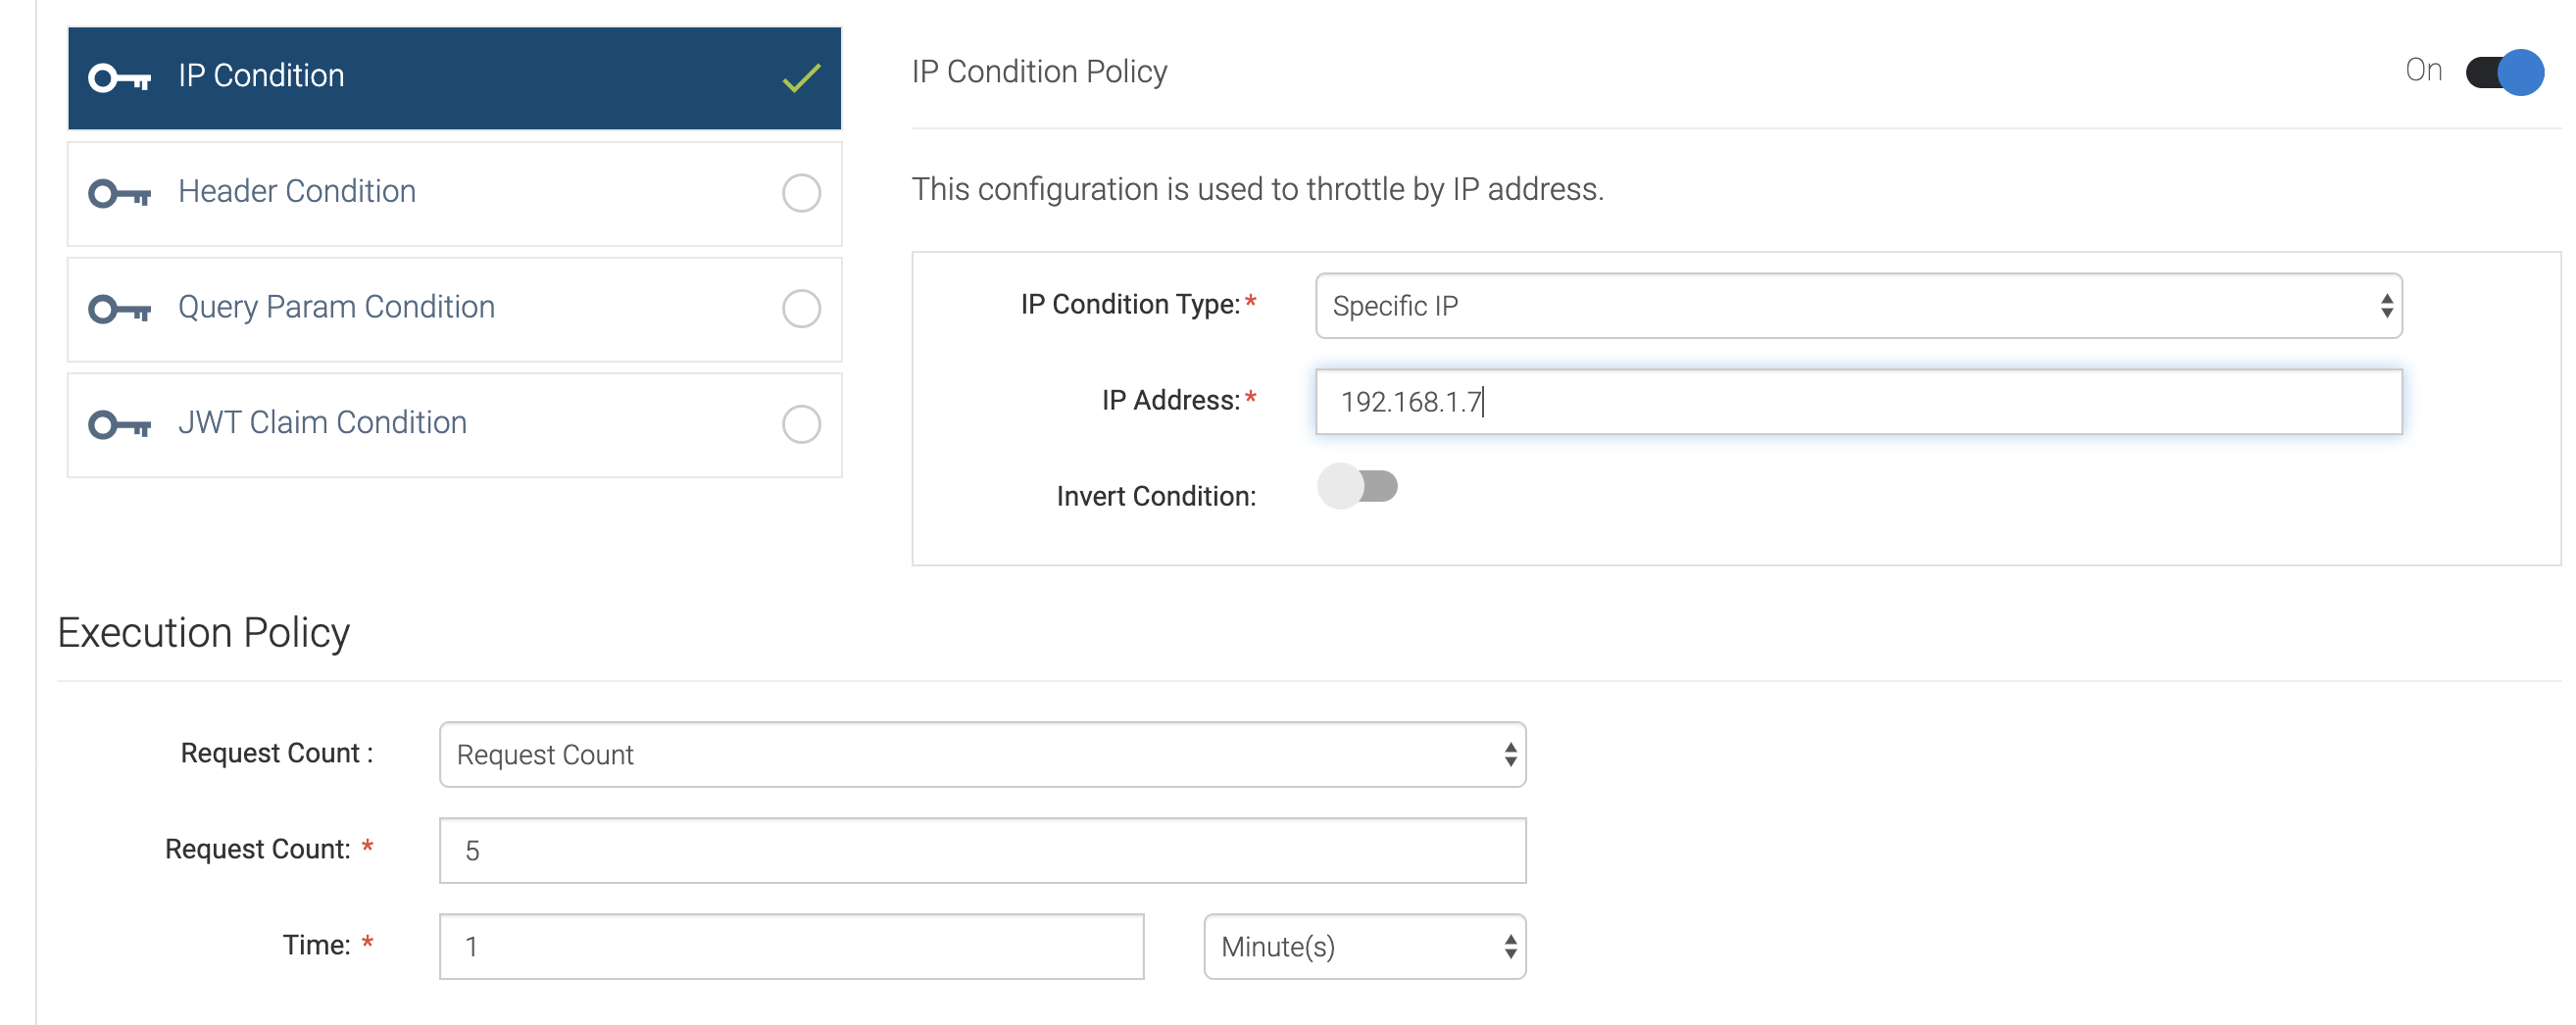Select the Header Condition radio button
Viewport: 2576px width, 1025px height.
801,194
